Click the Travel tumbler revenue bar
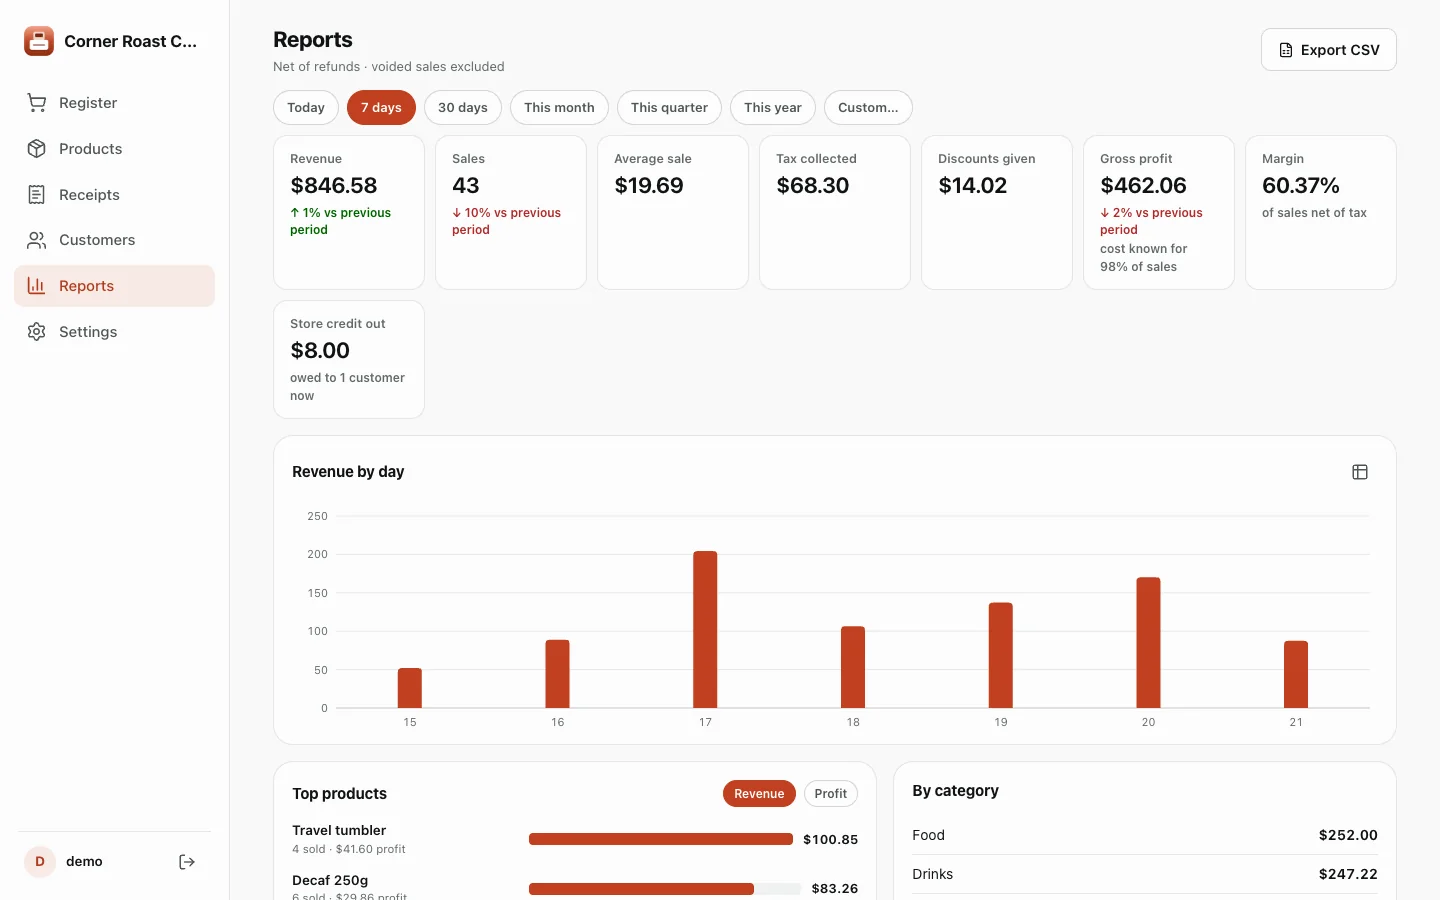Screen dimensions: 1440x900 point(661,839)
